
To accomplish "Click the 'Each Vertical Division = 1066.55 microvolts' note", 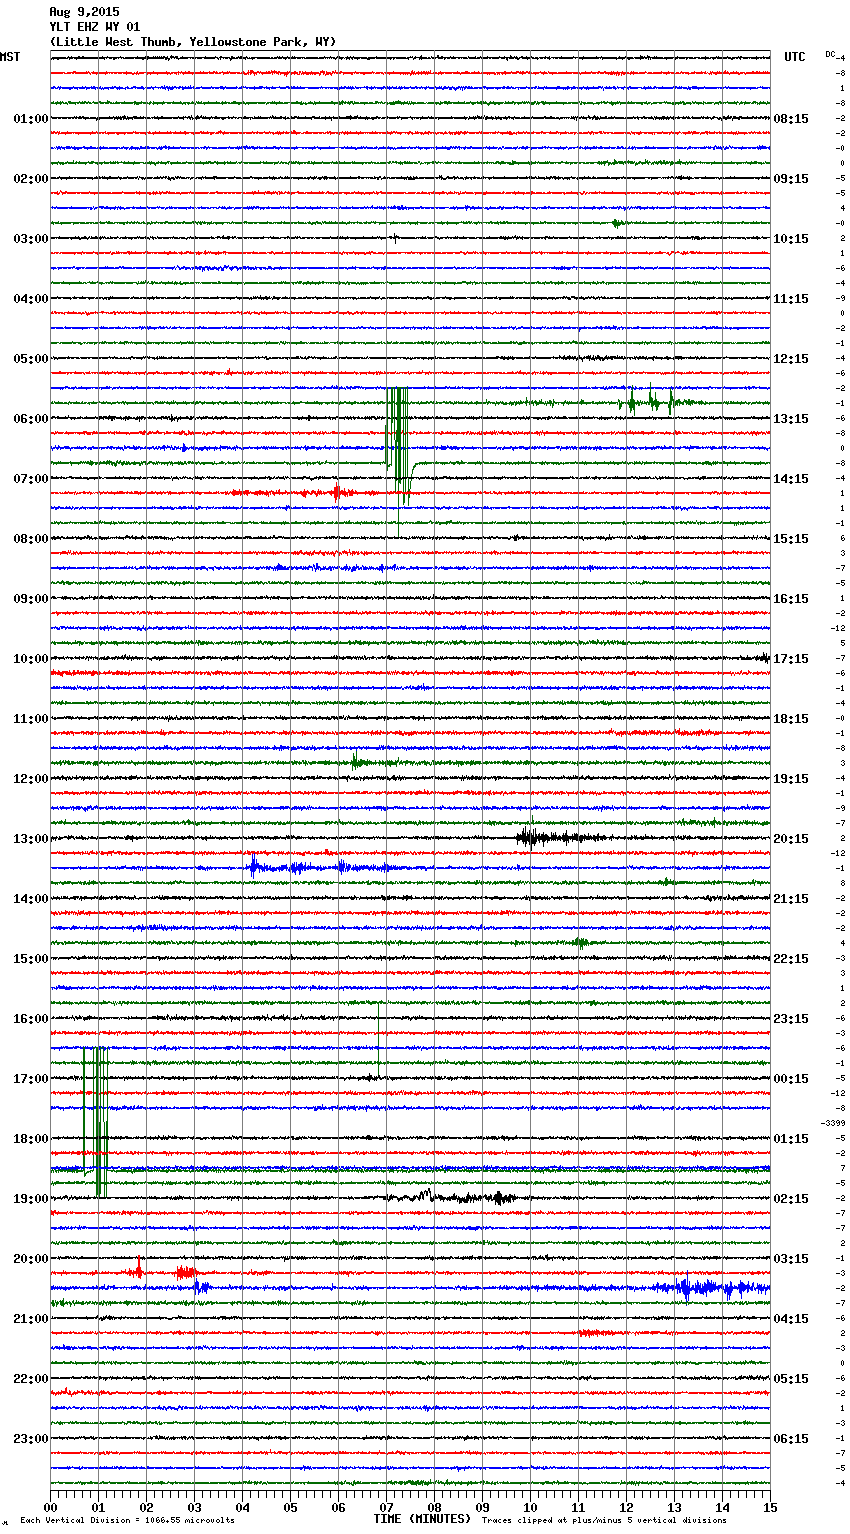I will tap(127, 1520).
